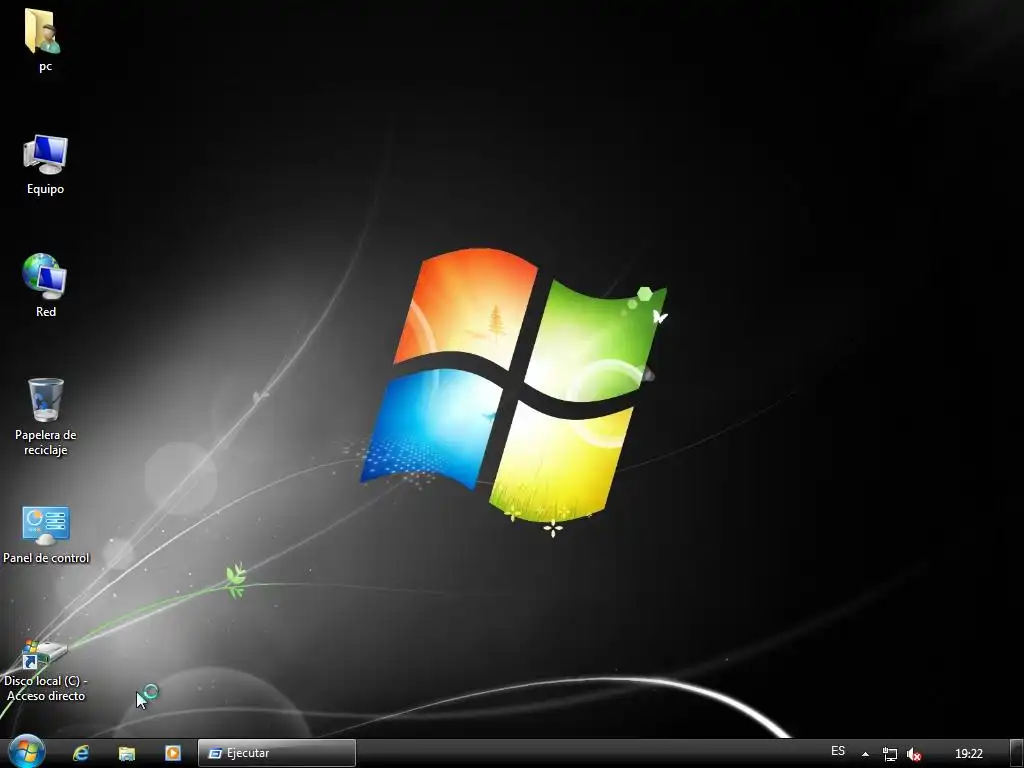Image resolution: width=1024 pixels, height=768 pixels.
Task: Open the network status tray icon
Action: pos(889,754)
